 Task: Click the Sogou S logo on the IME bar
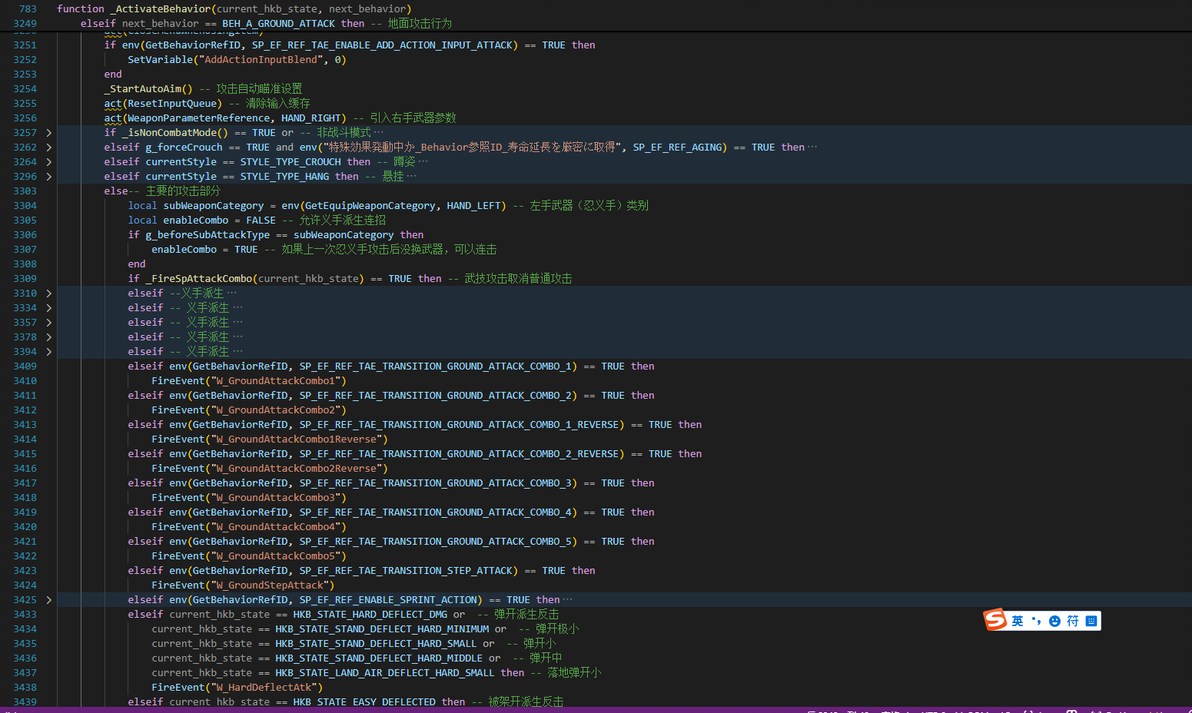coord(994,620)
